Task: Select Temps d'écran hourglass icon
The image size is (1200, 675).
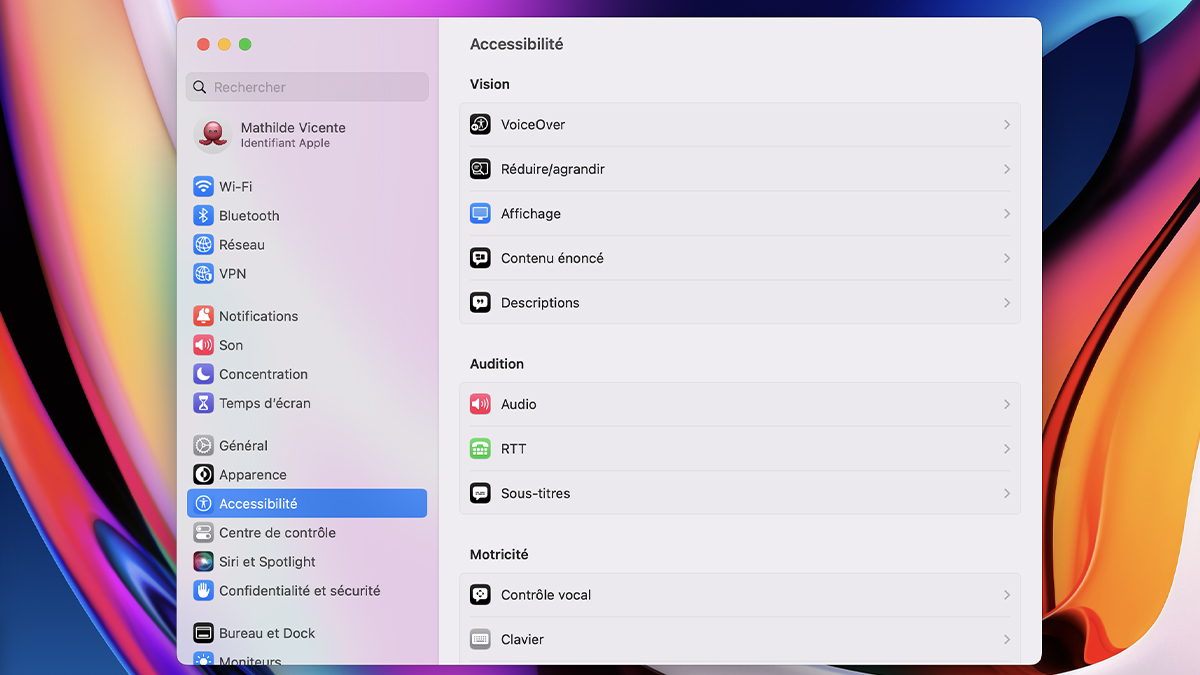Action: tap(203, 403)
